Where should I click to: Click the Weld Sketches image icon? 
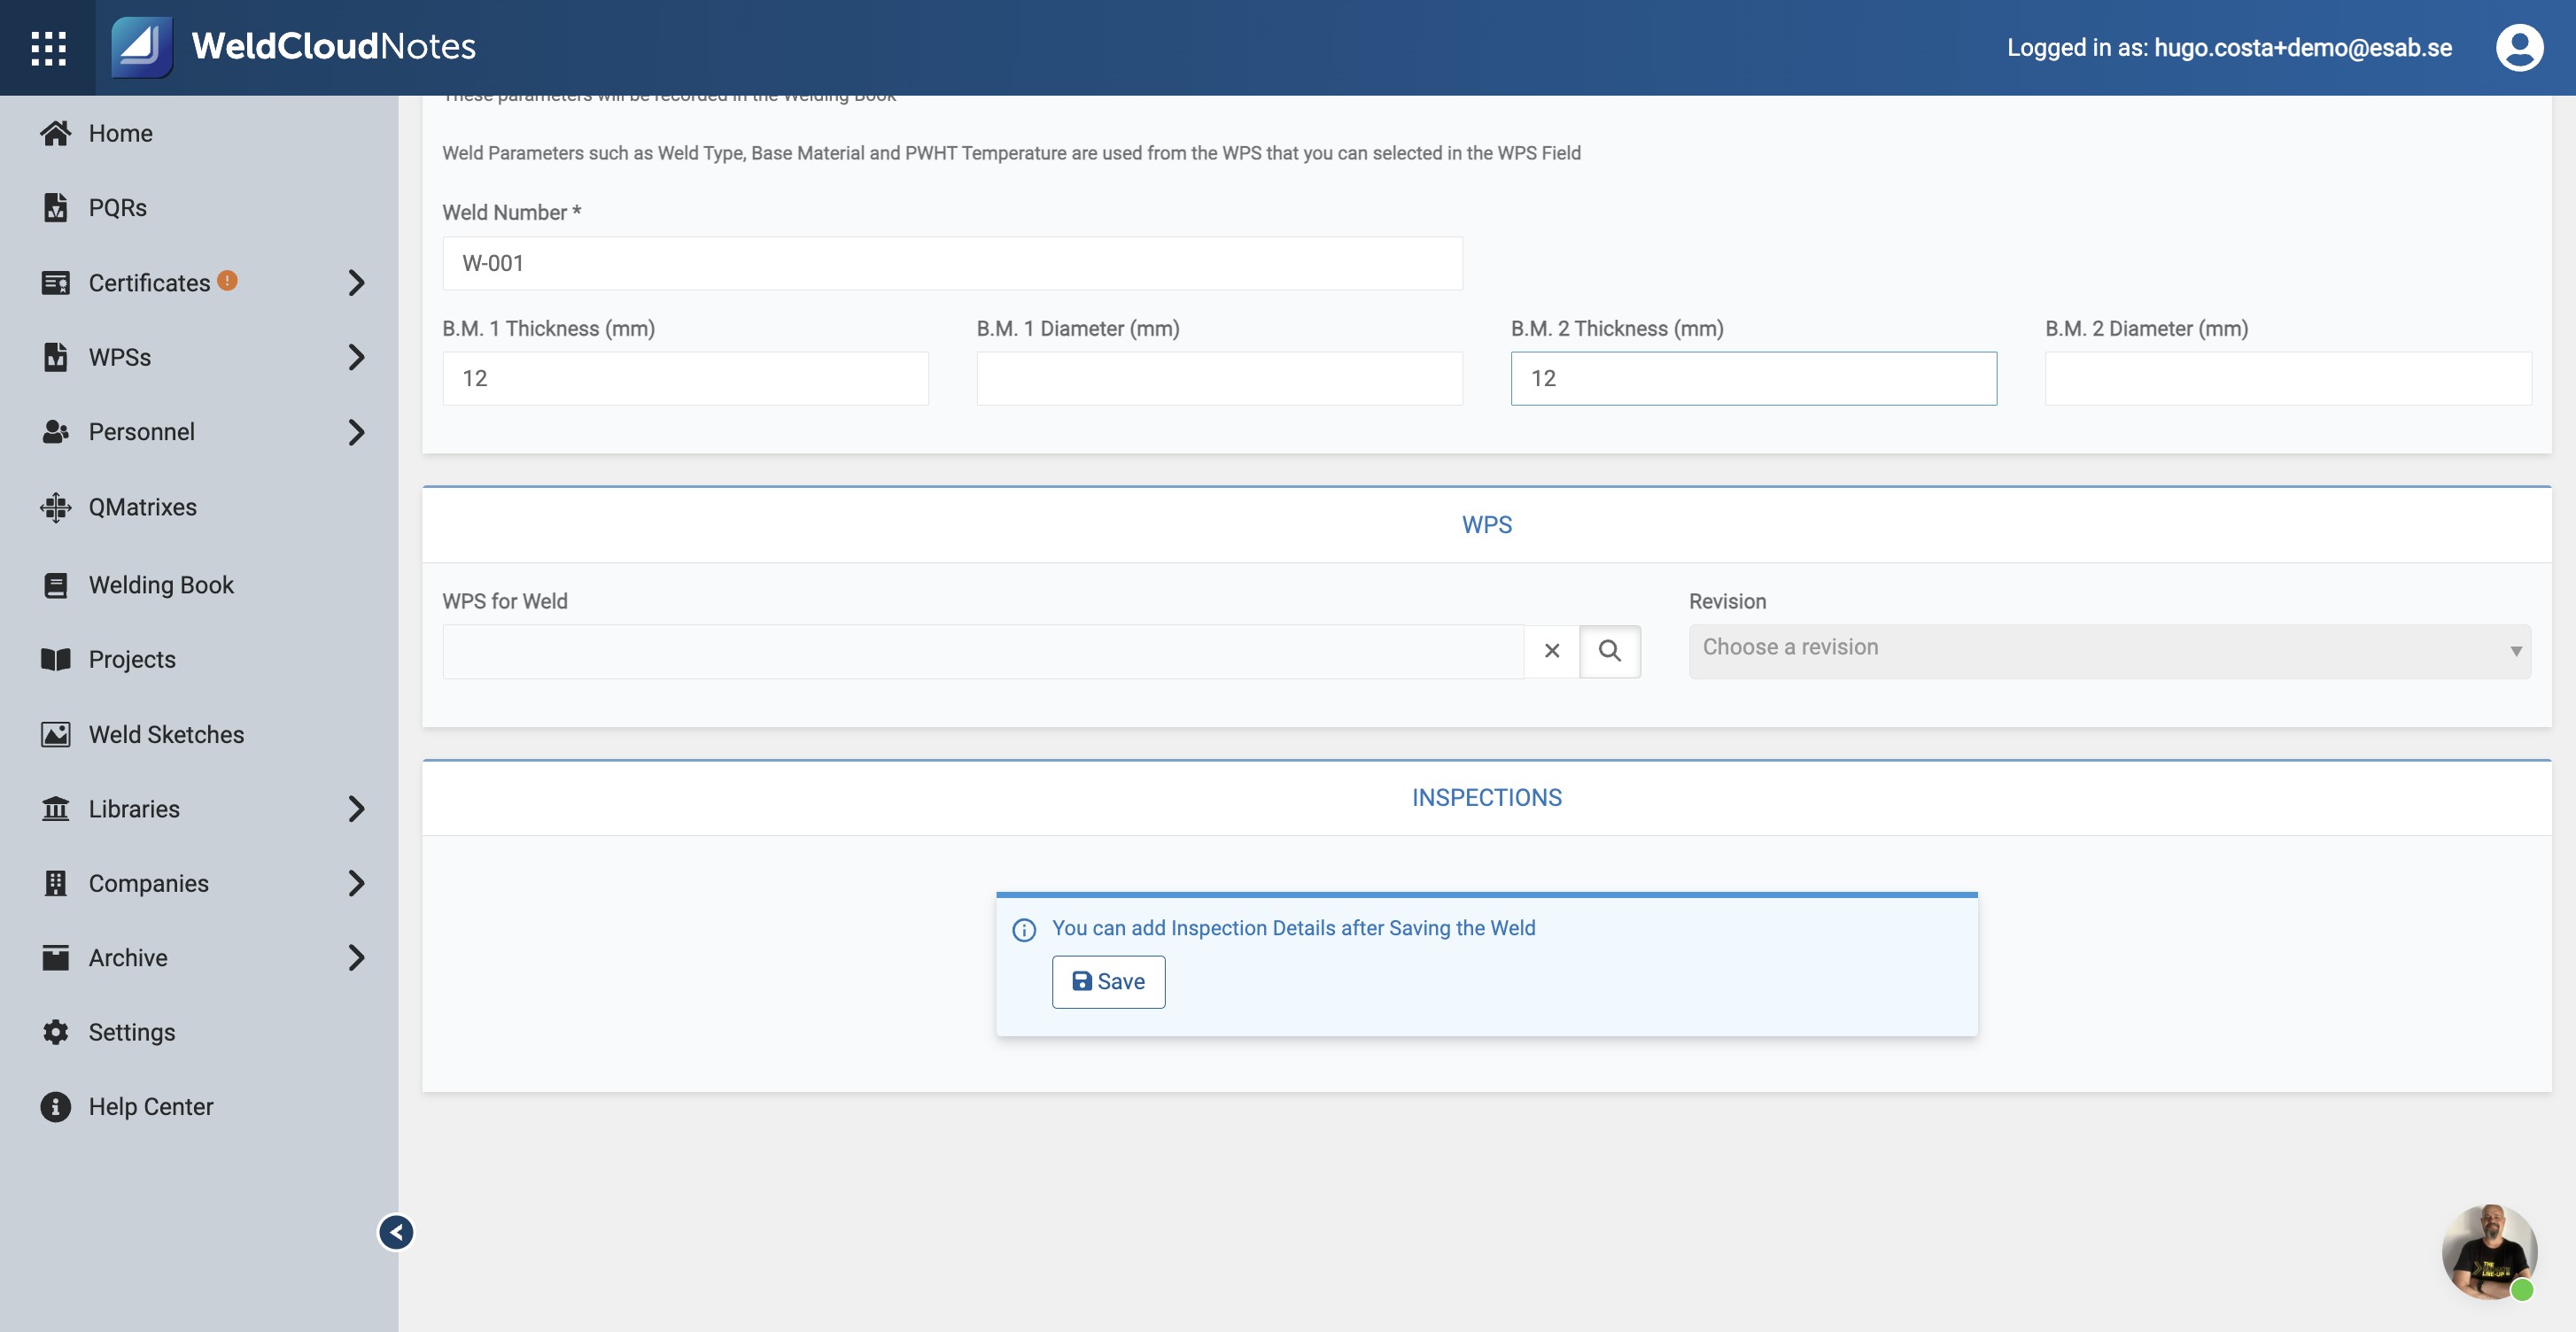pos(56,734)
